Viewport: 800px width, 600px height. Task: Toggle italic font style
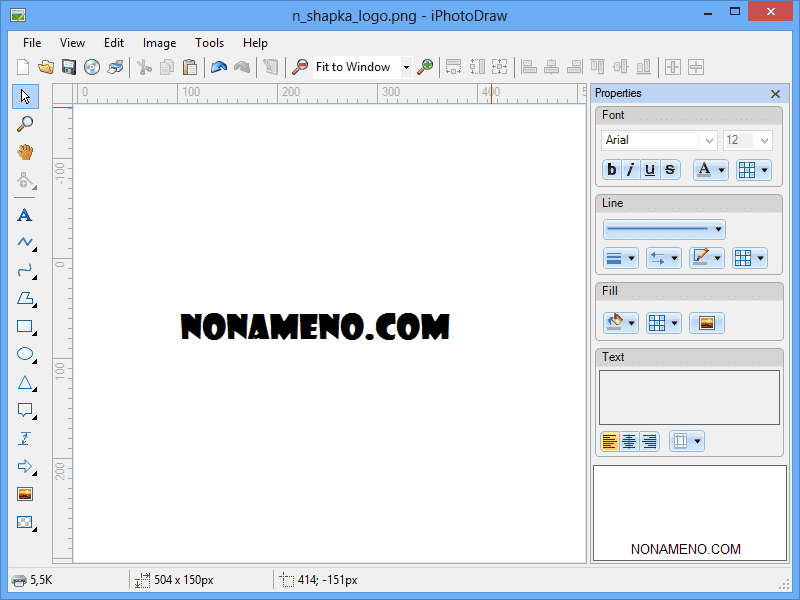[631, 170]
